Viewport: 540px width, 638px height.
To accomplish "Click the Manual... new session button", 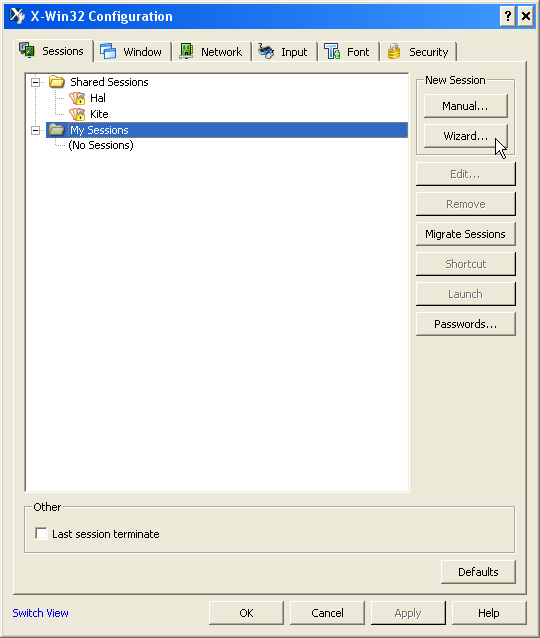I will (466, 106).
